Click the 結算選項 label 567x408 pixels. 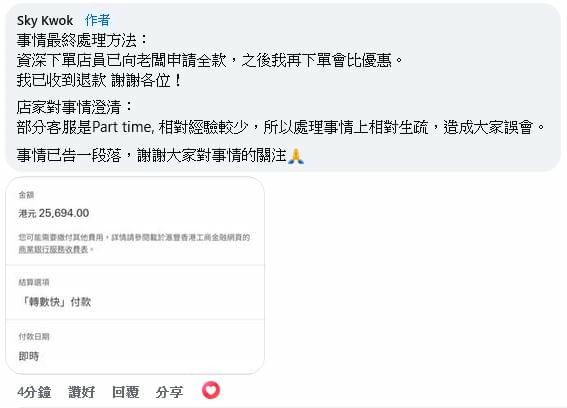click(34, 282)
